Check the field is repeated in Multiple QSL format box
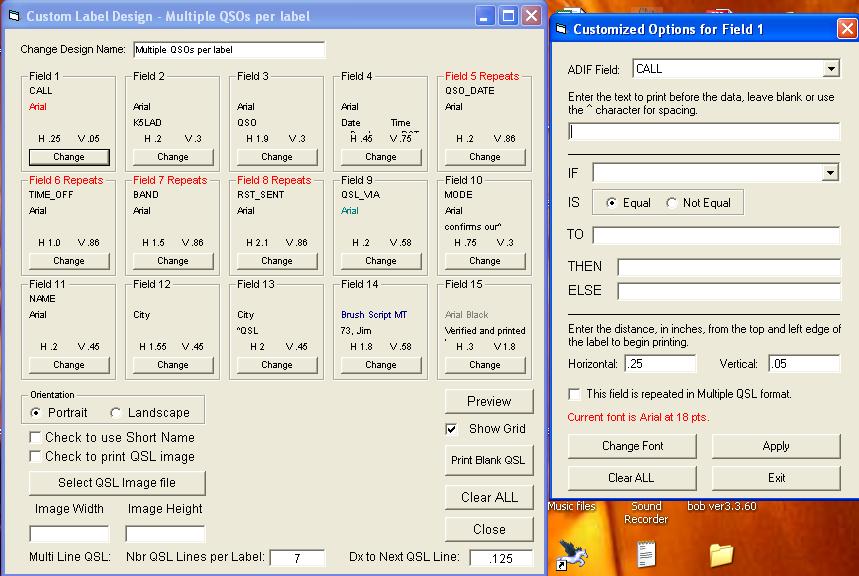Viewport: 859px width, 576px height. (x=574, y=394)
